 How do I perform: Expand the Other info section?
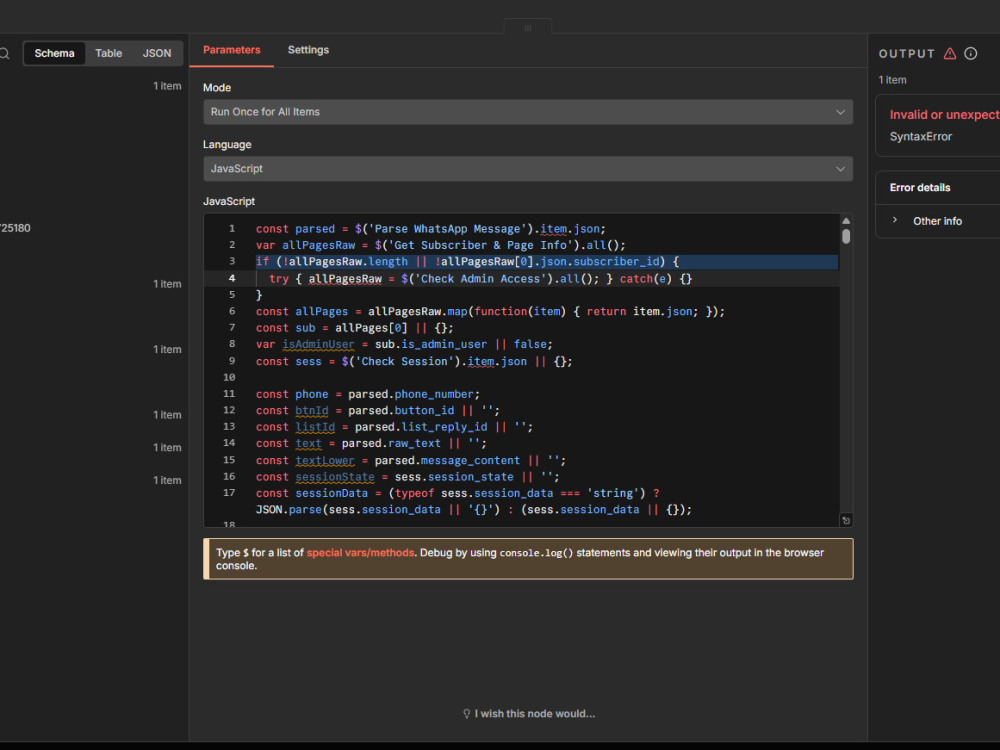[x=937, y=221]
